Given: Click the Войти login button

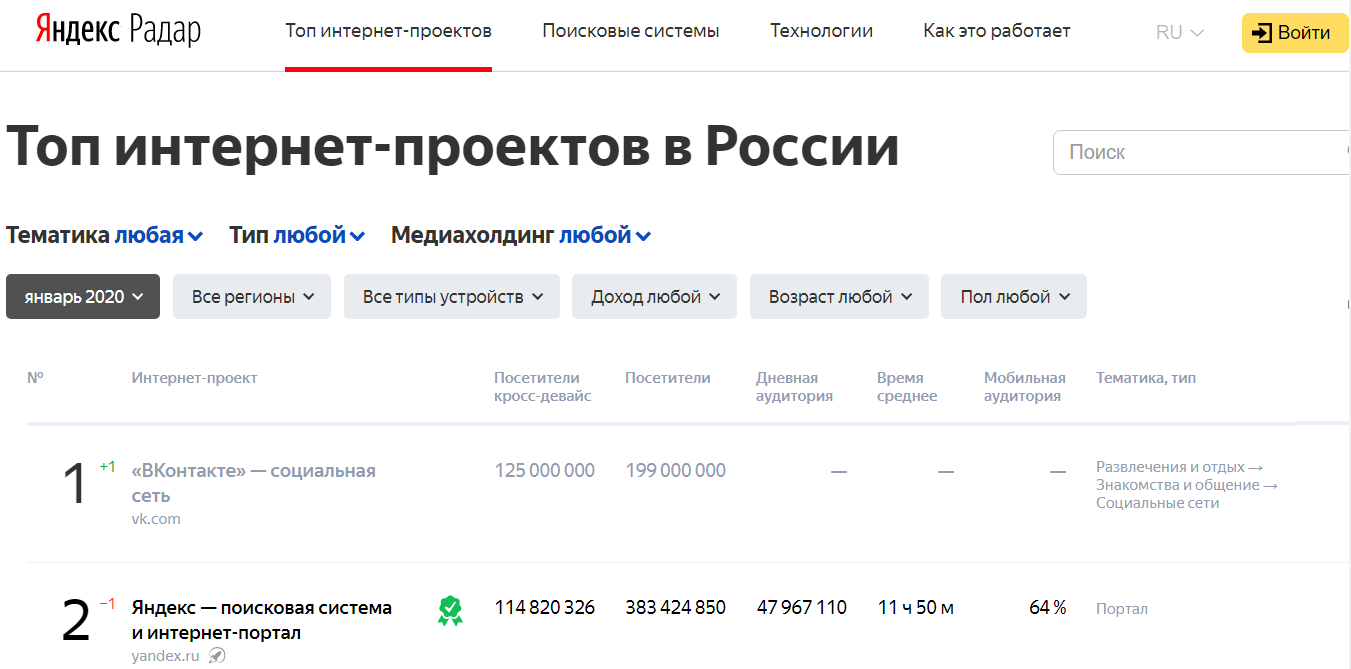Looking at the screenshot, I should pyautogui.click(x=1295, y=33).
